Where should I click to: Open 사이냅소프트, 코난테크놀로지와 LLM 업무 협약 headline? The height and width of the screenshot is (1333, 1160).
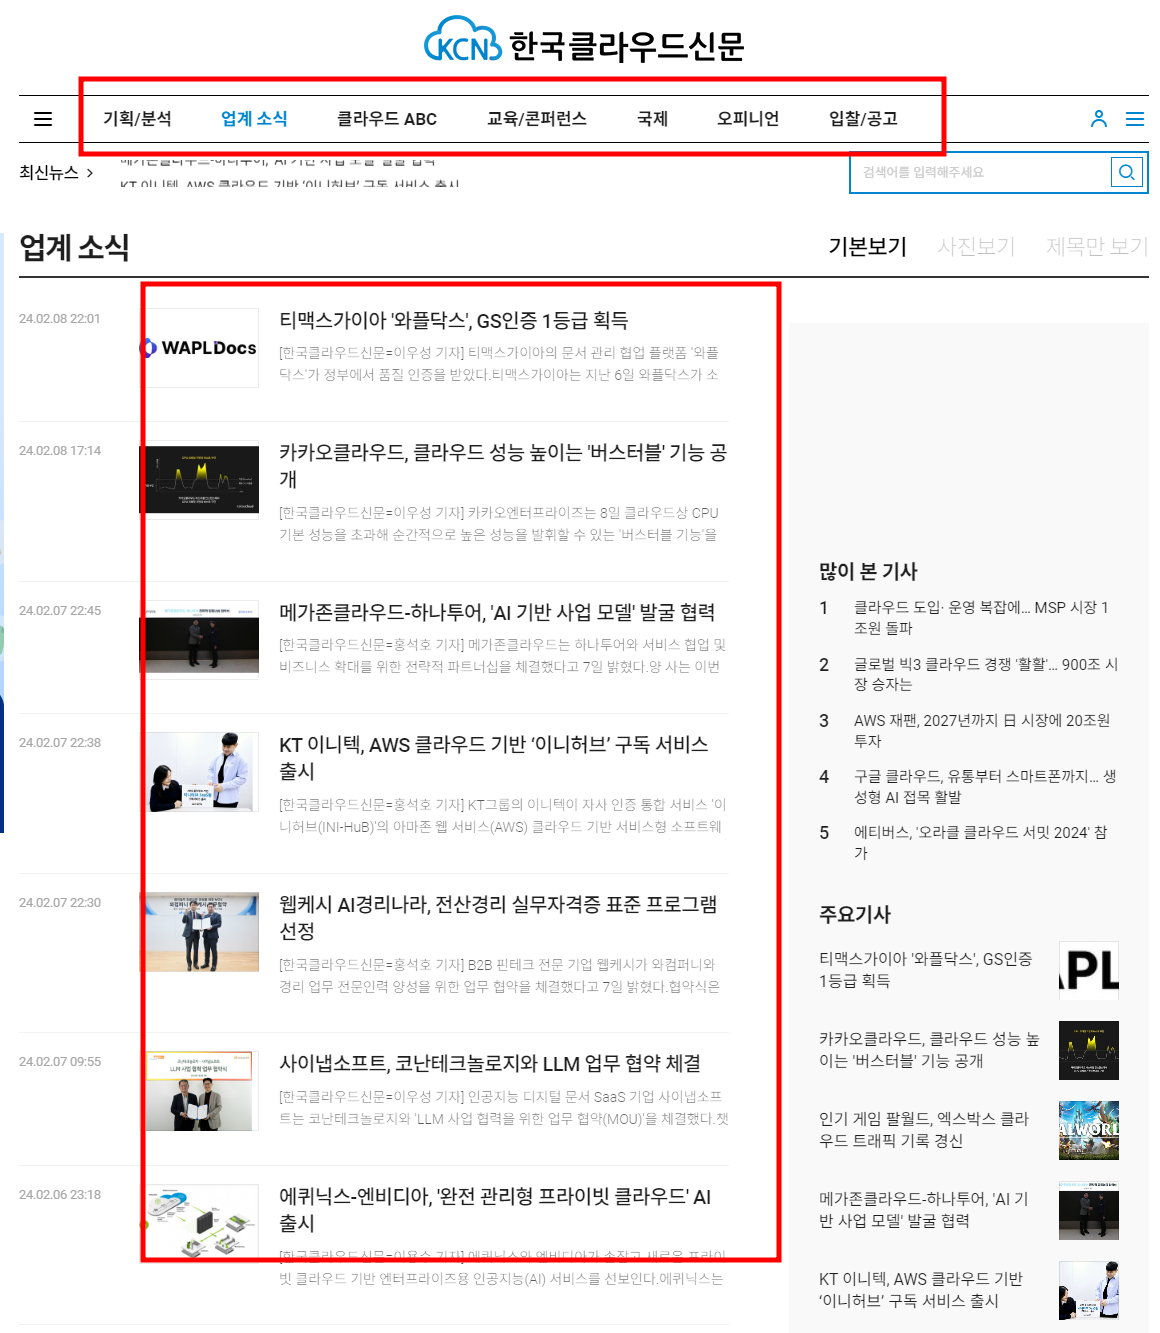point(490,1063)
